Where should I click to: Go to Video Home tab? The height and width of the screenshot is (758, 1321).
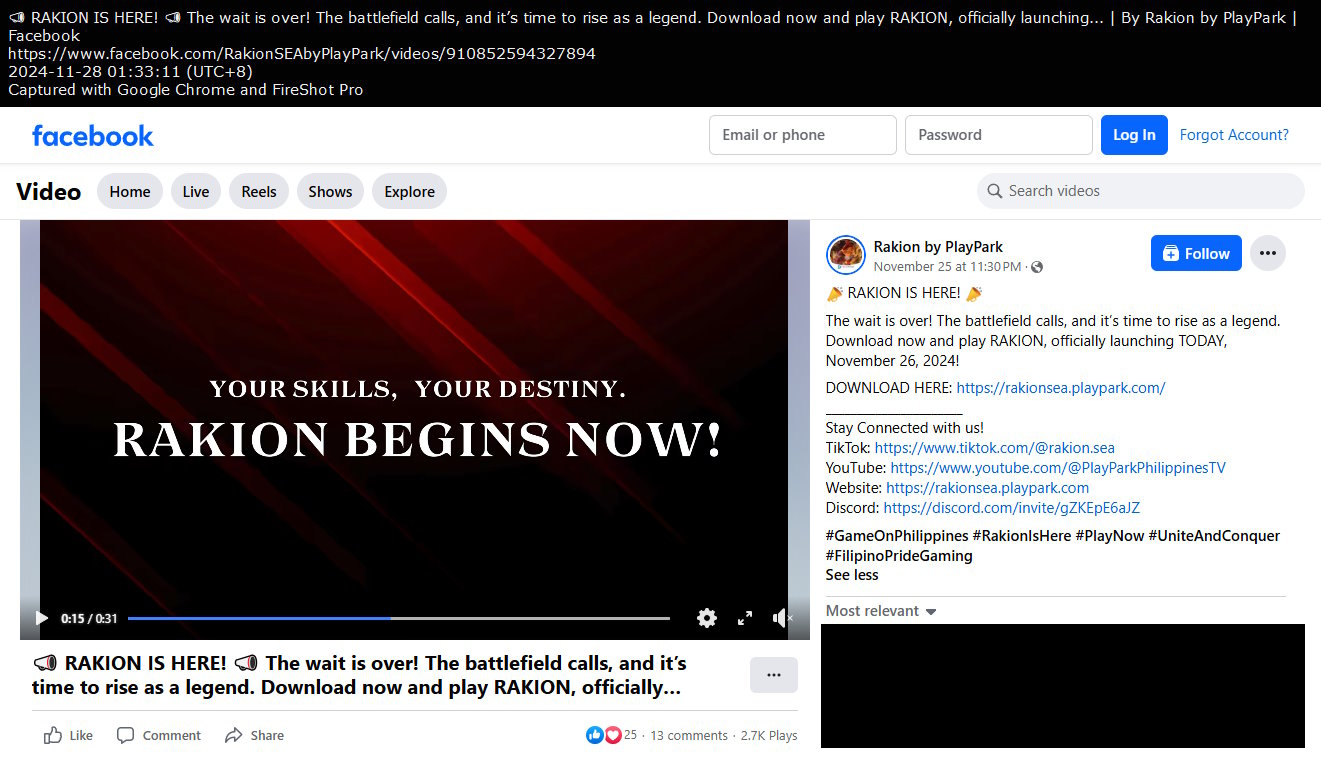click(x=130, y=191)
